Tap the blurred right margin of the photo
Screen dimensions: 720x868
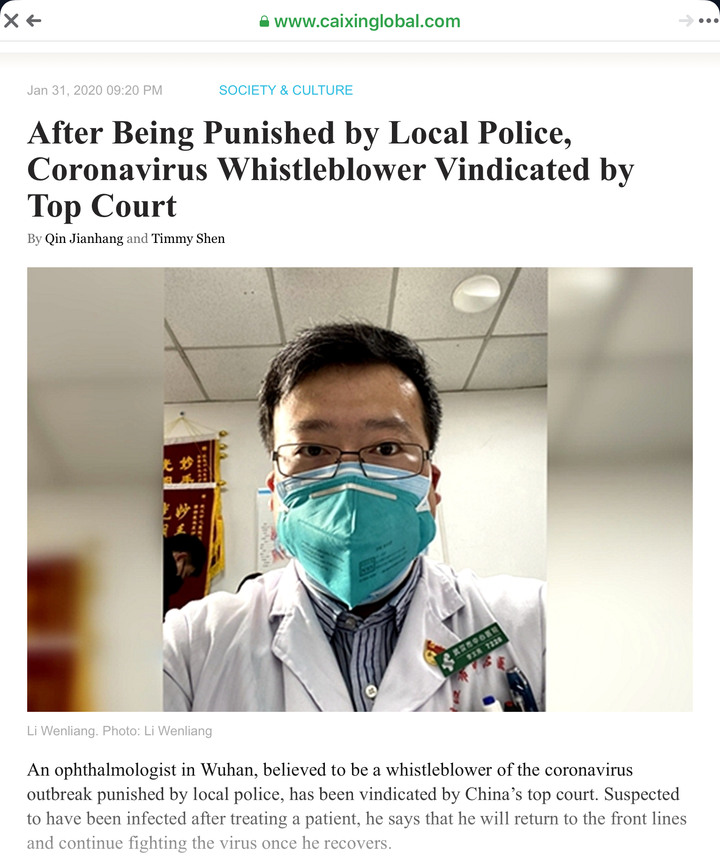[x=620, y=489]
